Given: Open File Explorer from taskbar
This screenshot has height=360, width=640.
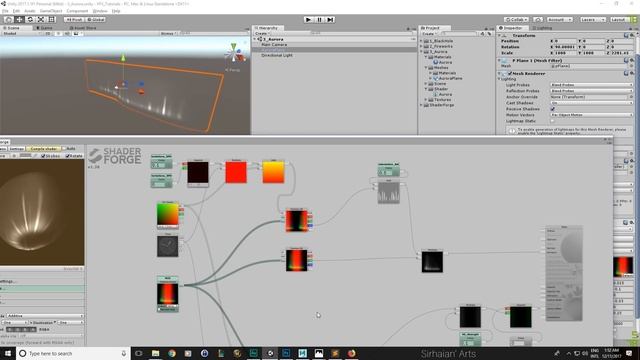Looking at the screenshot, I should click(x=155, y=353).
